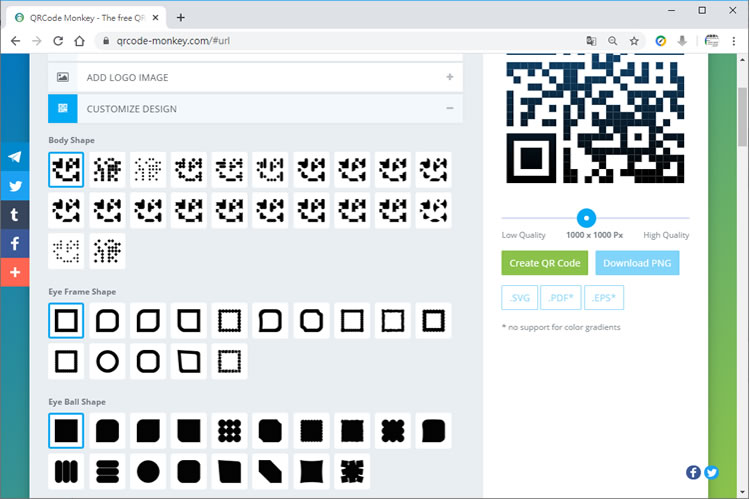Click the plus sign on Add Logo Image
This screenshot has width=750, height=499.
(450, 77)
